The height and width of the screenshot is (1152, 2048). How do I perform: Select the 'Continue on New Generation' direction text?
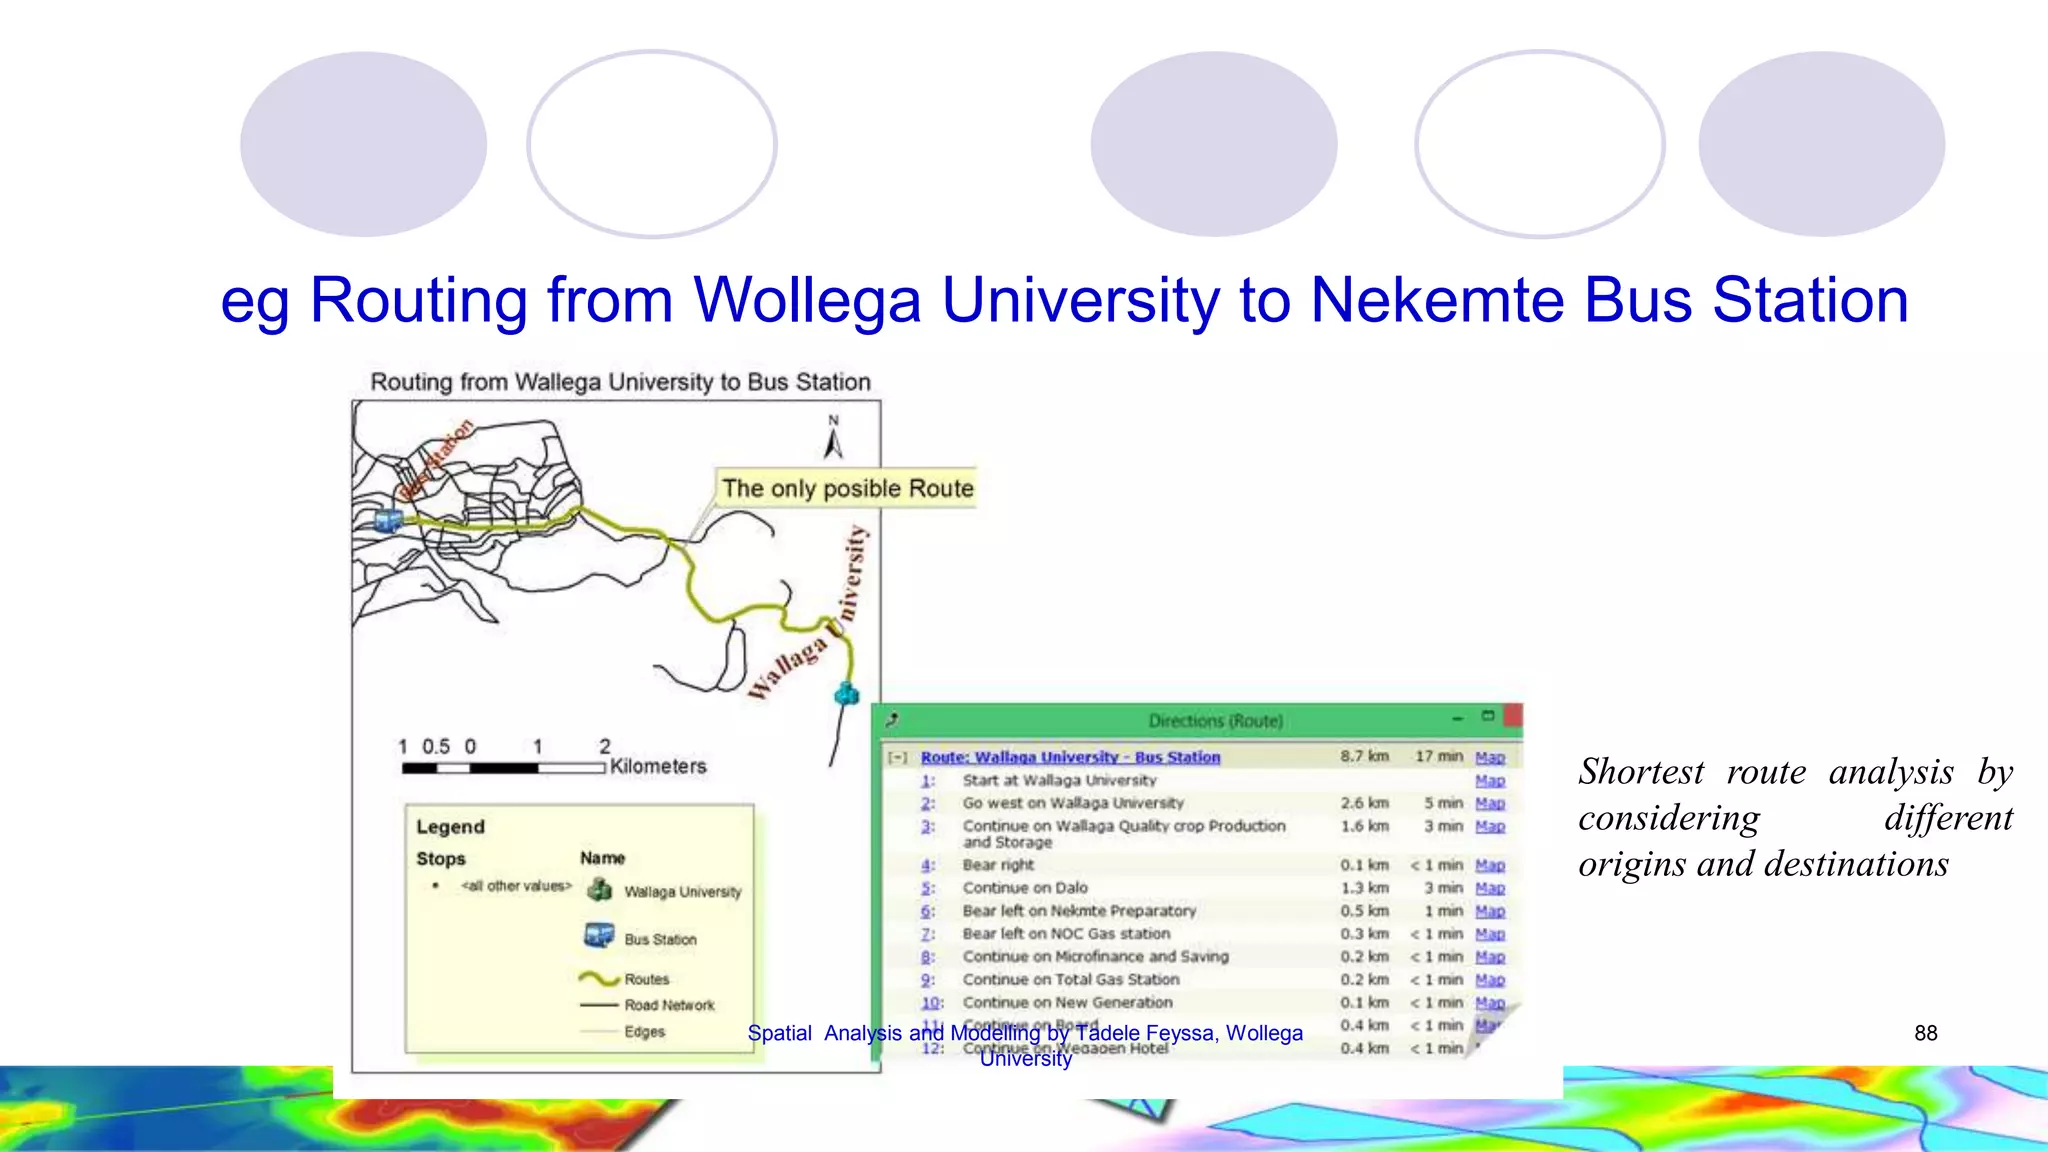tap(1067, 1003)
